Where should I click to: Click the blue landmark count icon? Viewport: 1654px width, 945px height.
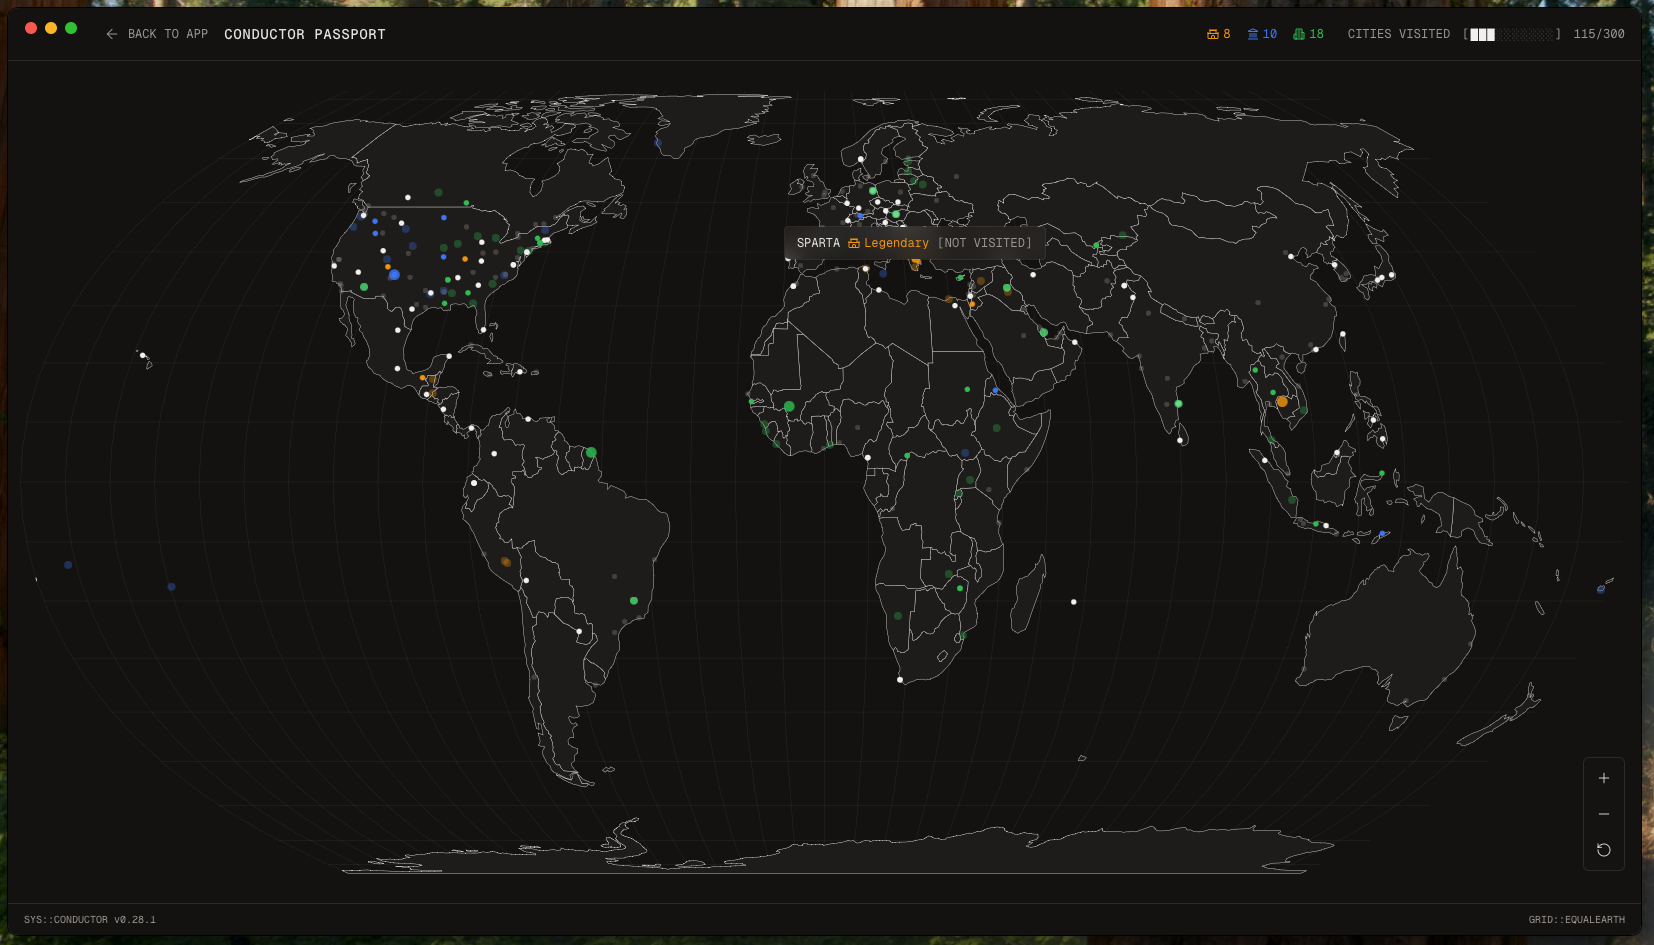[x=1252, y=34]
